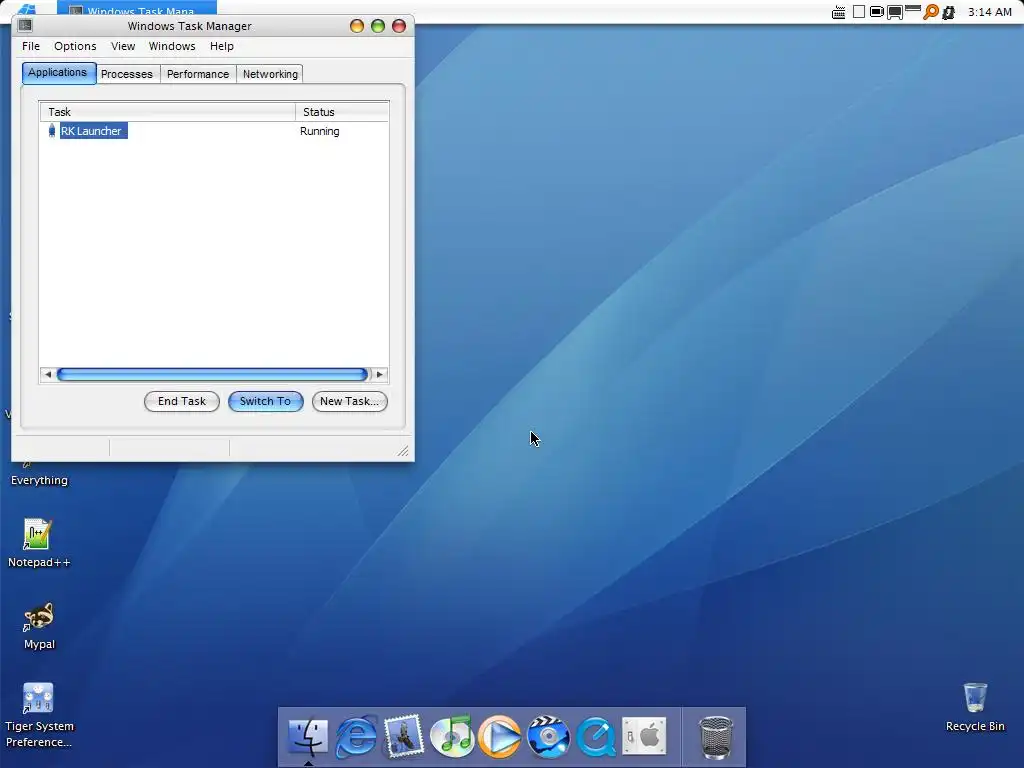
Task: Click the Switch To button
Action: pyautogui.click(x=265, y=401)
